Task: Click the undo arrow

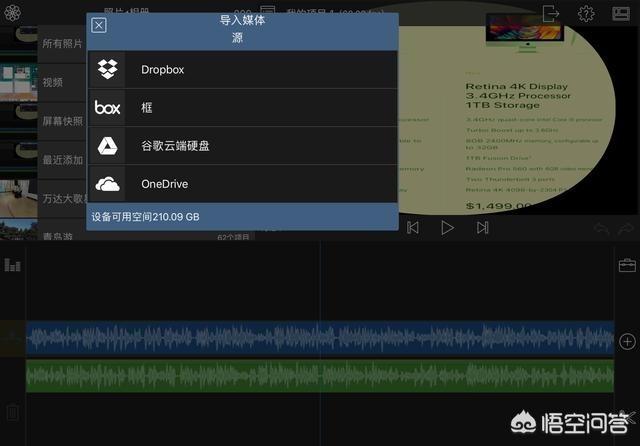Action: pos(602,229)
